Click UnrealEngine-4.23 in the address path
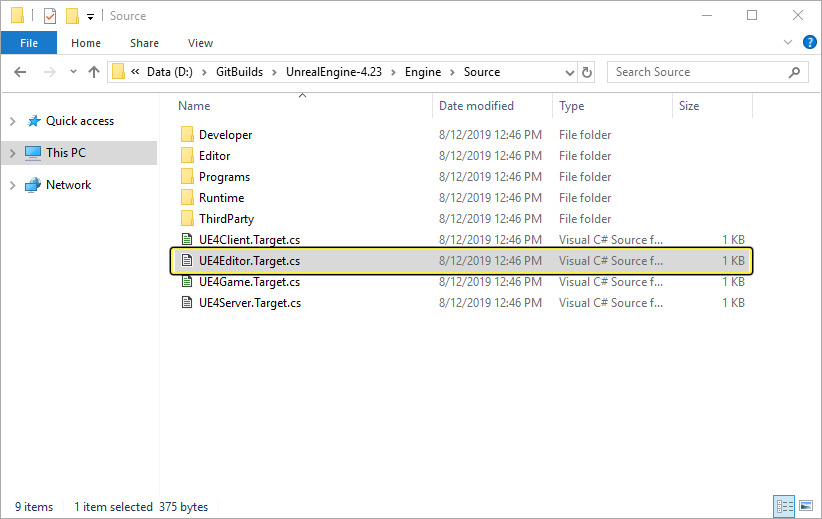Image resolution: width=822 pixels, height=519 pixels. [334, 72]
